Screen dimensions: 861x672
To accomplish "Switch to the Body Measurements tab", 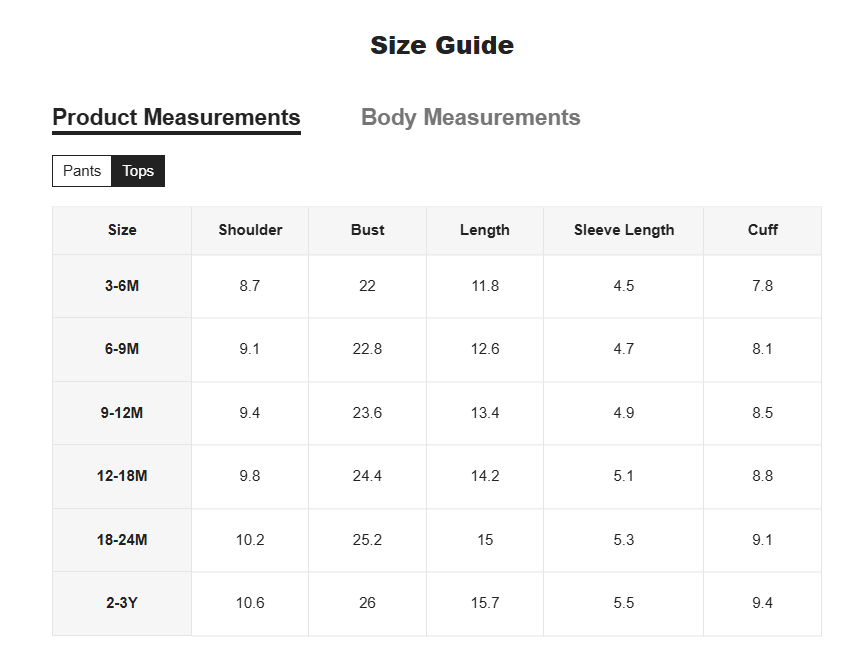I will point(471,117).
